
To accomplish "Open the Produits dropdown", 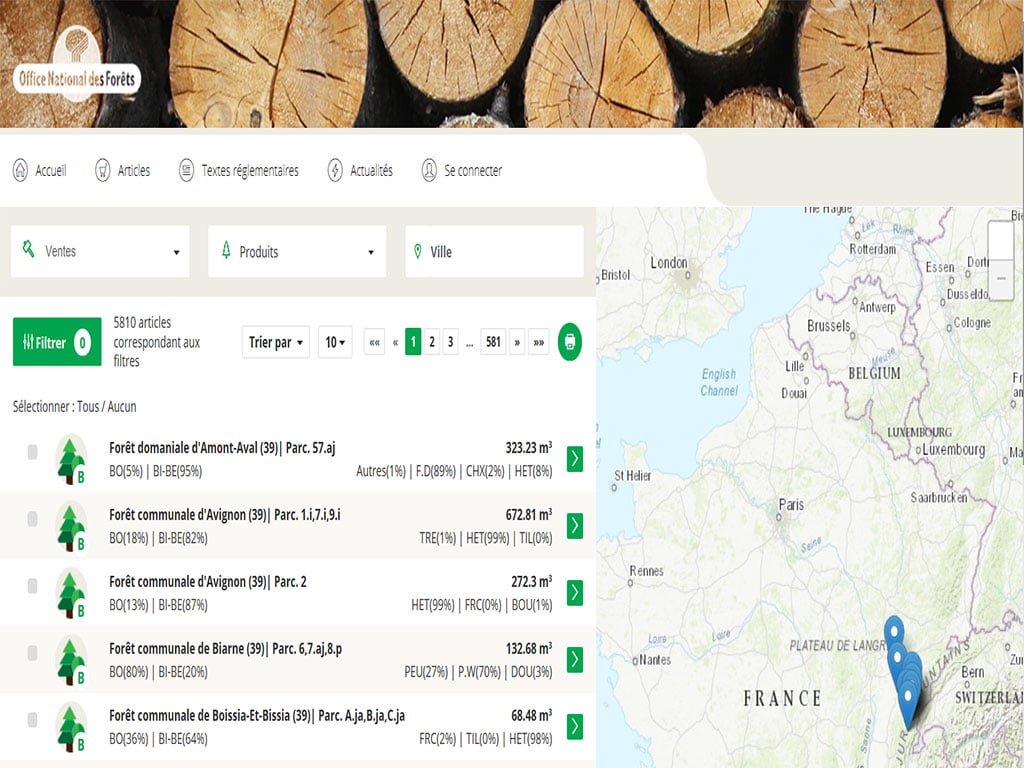I will 297,251.
